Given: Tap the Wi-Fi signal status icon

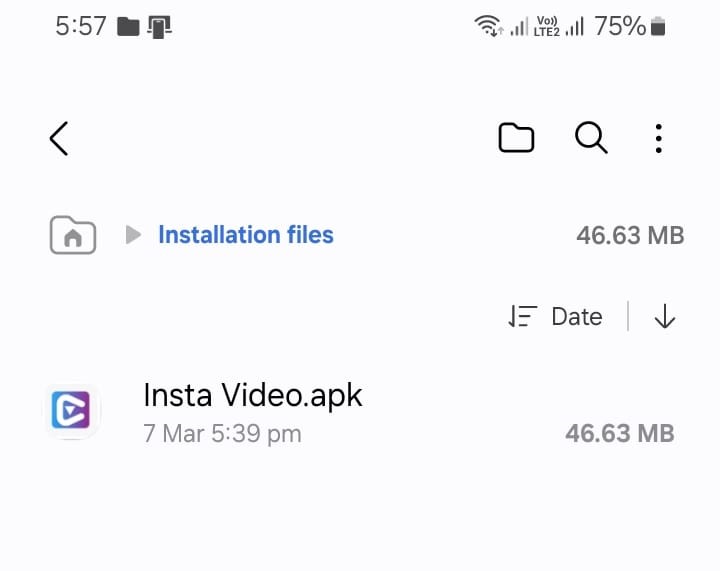Looking at the screenshot, I should [488, 25].
